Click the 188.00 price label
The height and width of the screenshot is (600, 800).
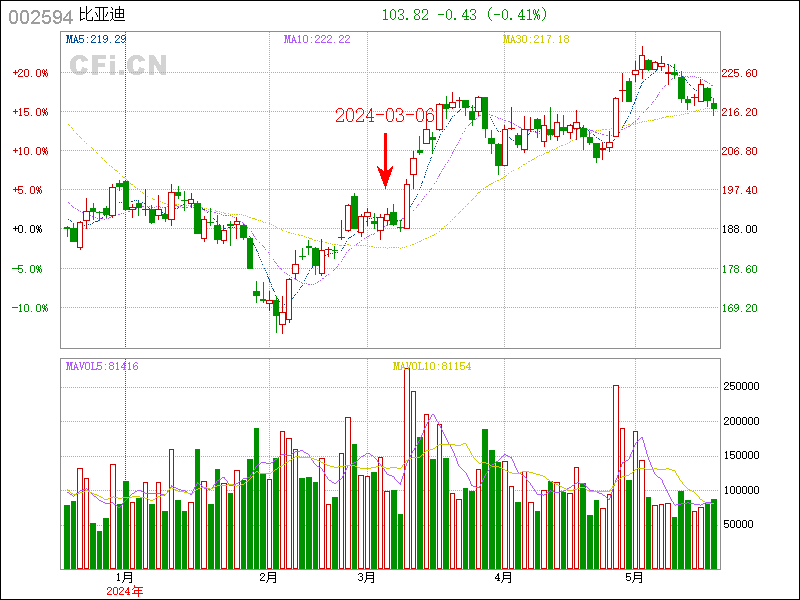click(x=740, y=229)
